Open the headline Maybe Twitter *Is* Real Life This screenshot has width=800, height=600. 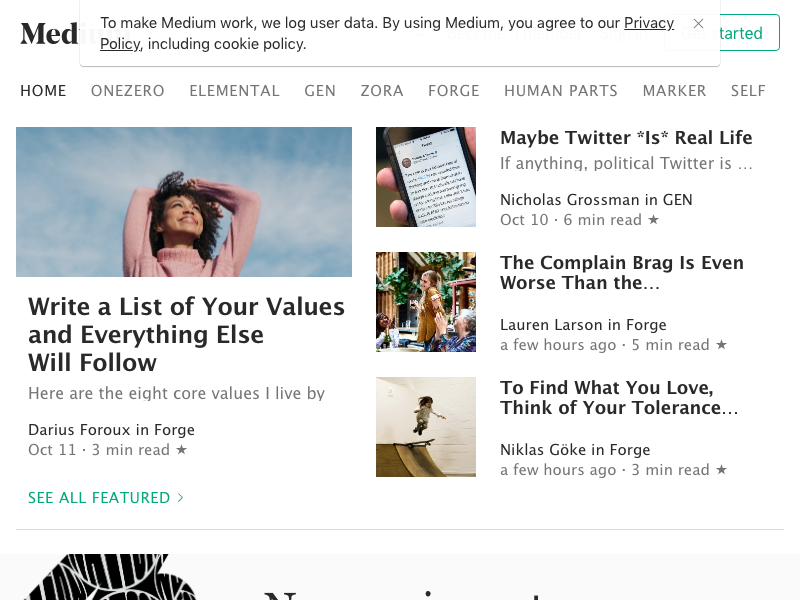(626, 137)
